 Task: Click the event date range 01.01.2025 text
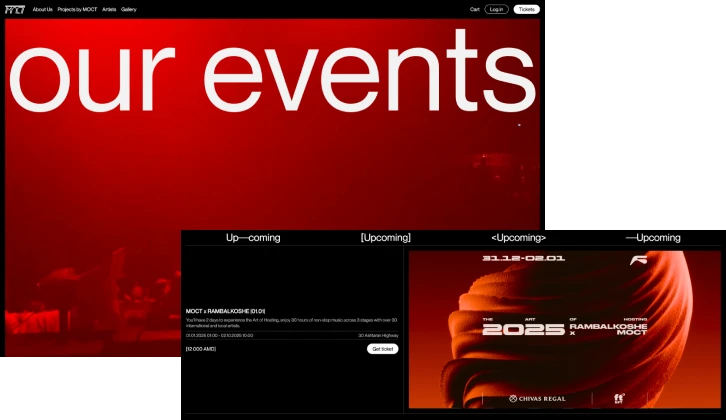[219, 335]
